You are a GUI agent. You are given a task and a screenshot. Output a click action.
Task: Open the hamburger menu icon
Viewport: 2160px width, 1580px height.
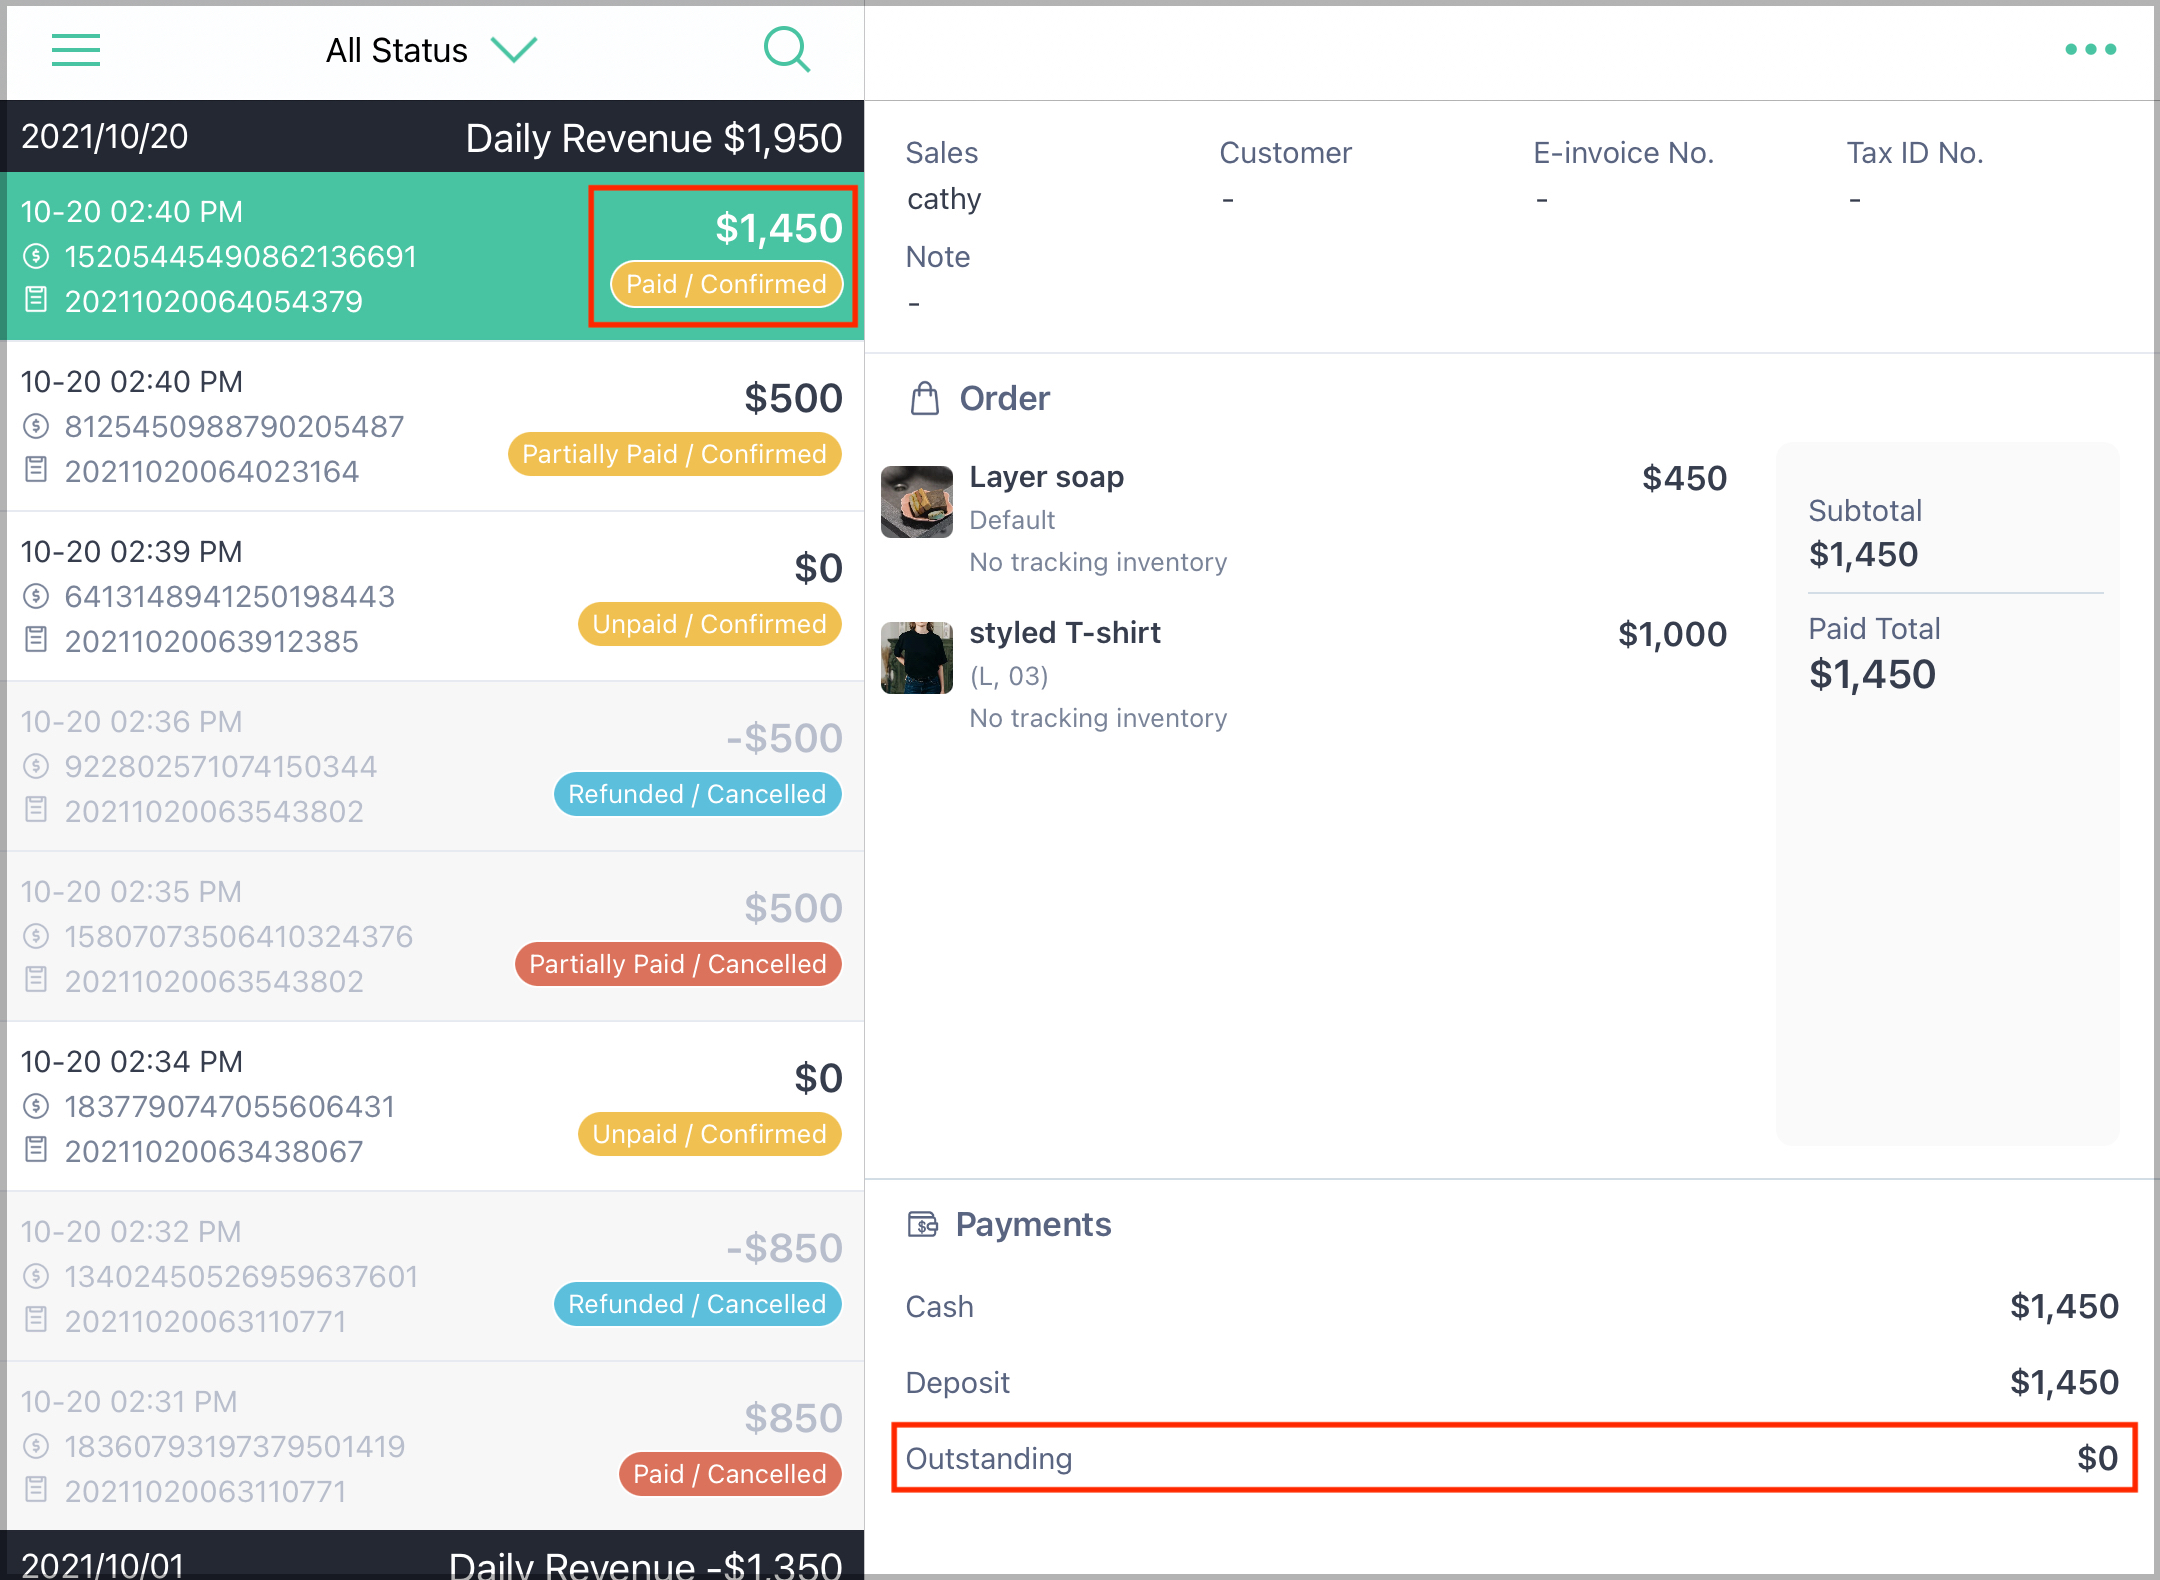tap(76, 50)
